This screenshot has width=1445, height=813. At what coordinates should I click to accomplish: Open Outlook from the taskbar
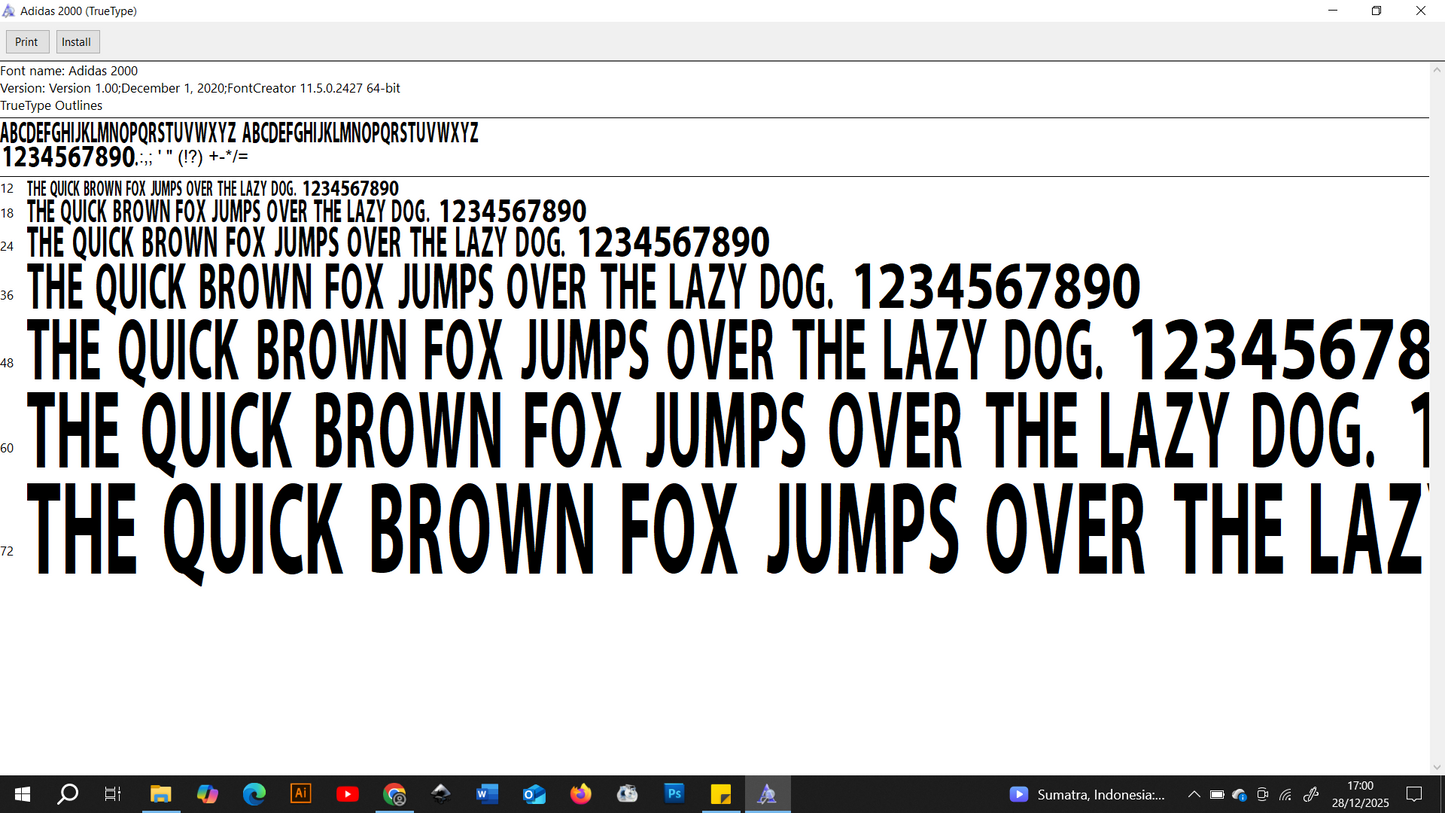534,794
